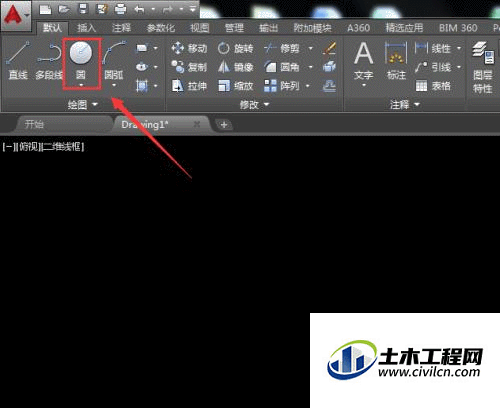Click the 阵列 (Array) tool
The image size is (500, 408).
[x=282, y=86]
